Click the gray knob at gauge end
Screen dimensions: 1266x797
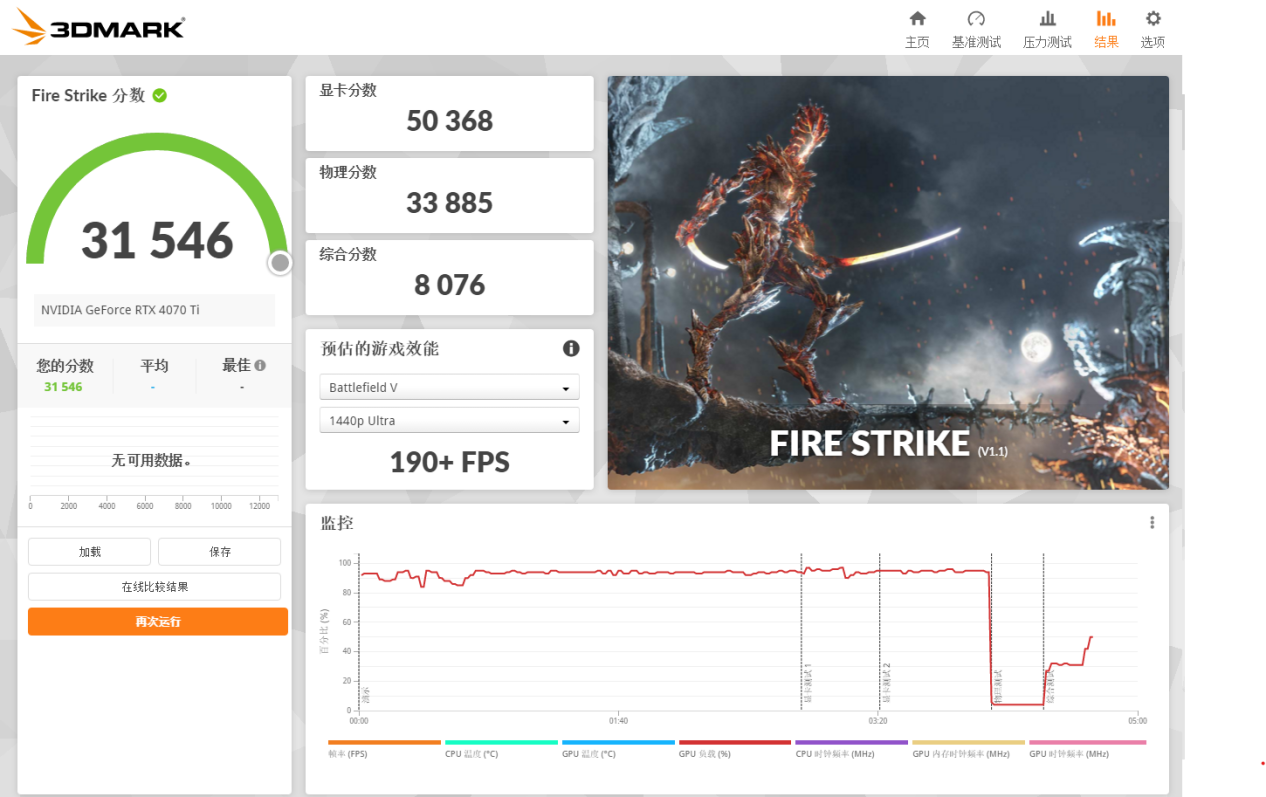(280, 262)
